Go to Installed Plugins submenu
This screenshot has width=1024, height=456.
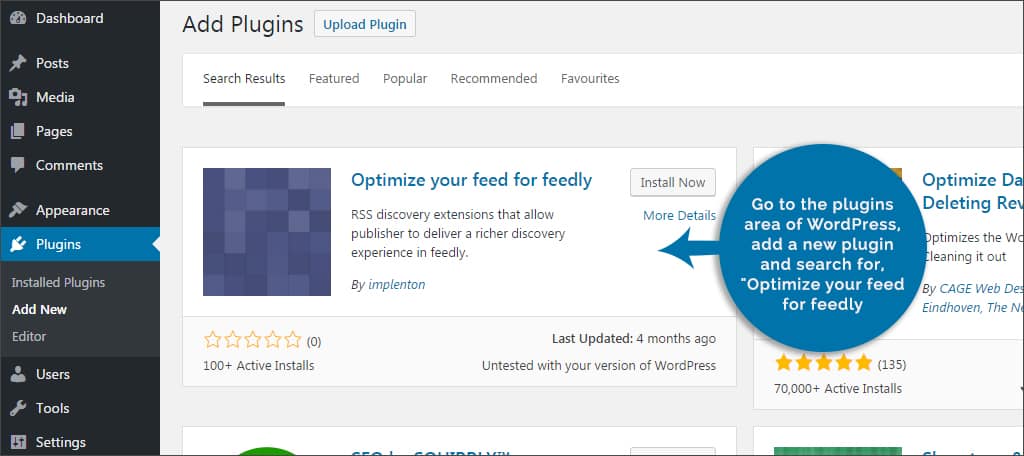59,283
